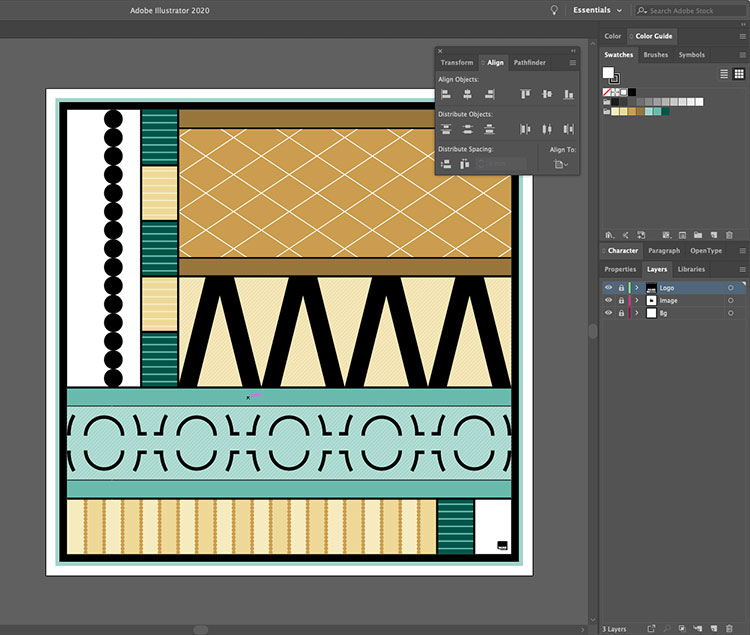Hide the Logo layer with the eye icon
This screenshot has width=750, height=635.
[609, 288]
